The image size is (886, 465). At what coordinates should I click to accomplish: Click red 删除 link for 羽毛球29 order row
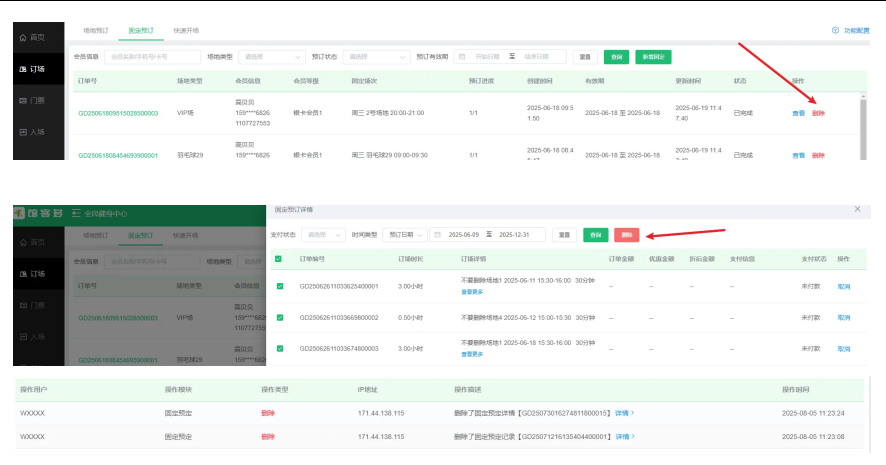click(818, 155)
